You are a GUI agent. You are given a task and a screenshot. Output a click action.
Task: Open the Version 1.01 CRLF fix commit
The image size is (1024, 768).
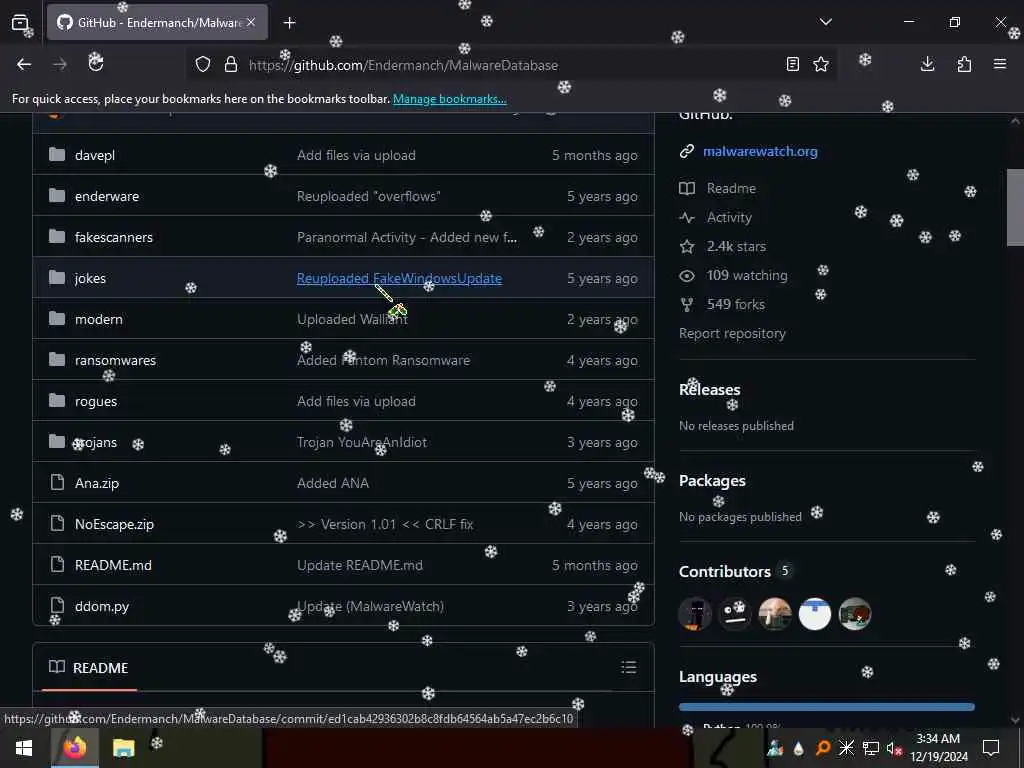[385, 524]
